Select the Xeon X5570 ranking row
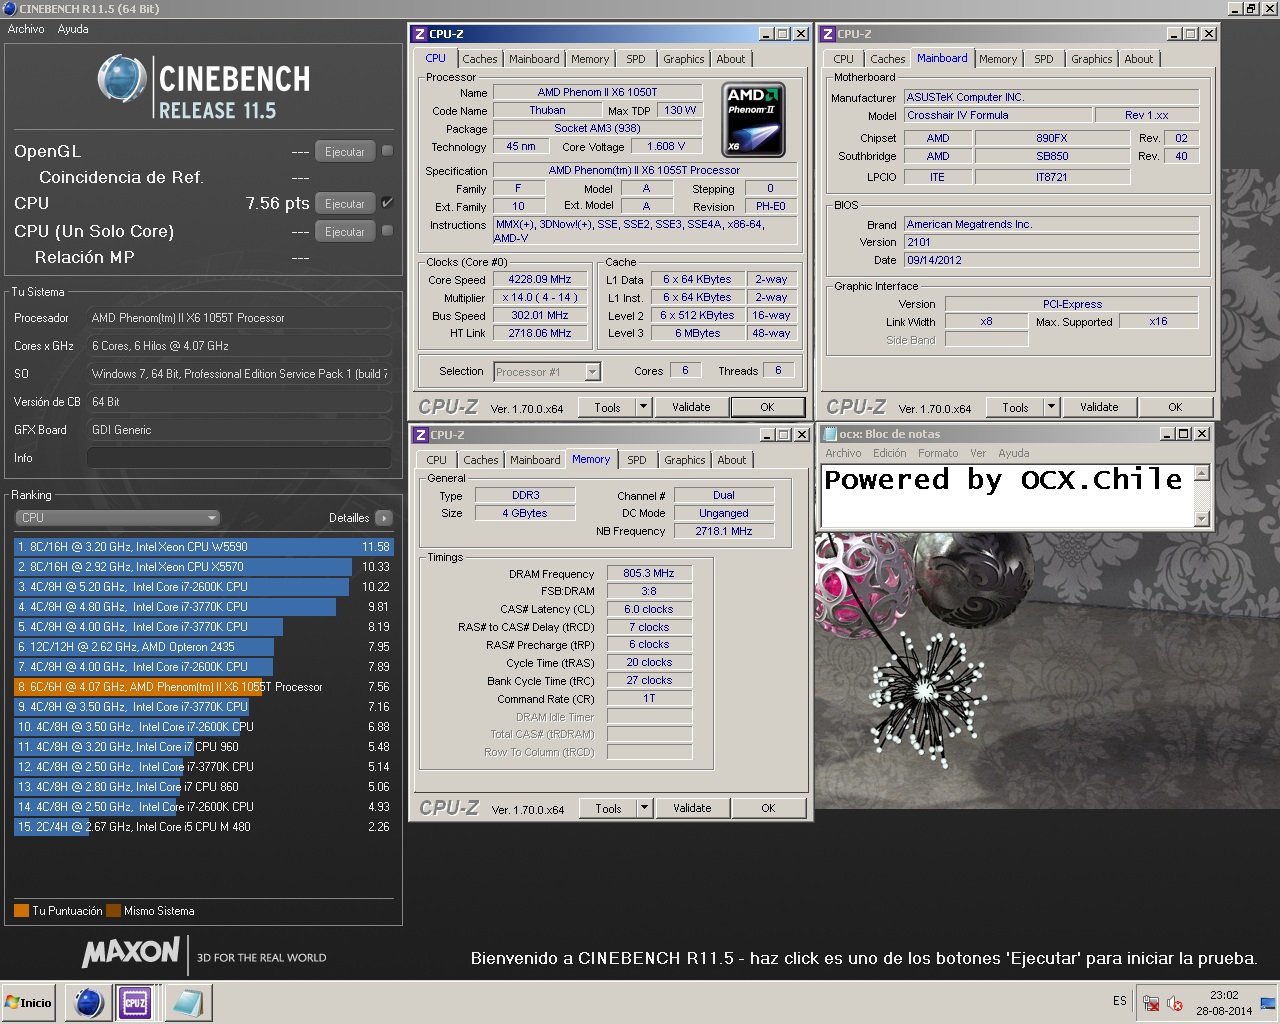 (x=204, y=567)
